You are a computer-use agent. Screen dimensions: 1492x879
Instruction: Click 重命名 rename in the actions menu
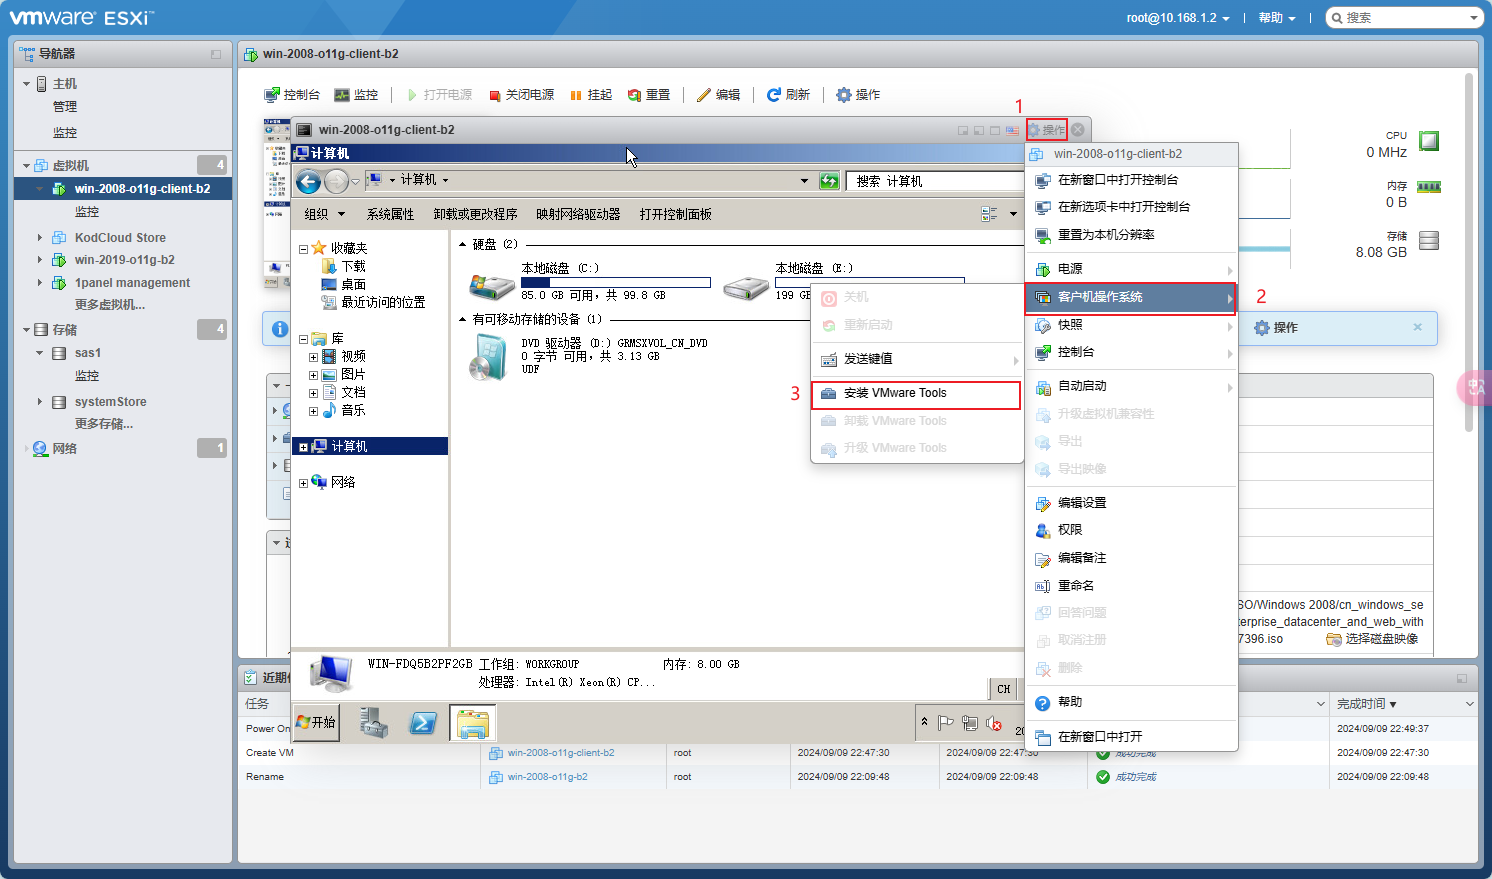1131,586
